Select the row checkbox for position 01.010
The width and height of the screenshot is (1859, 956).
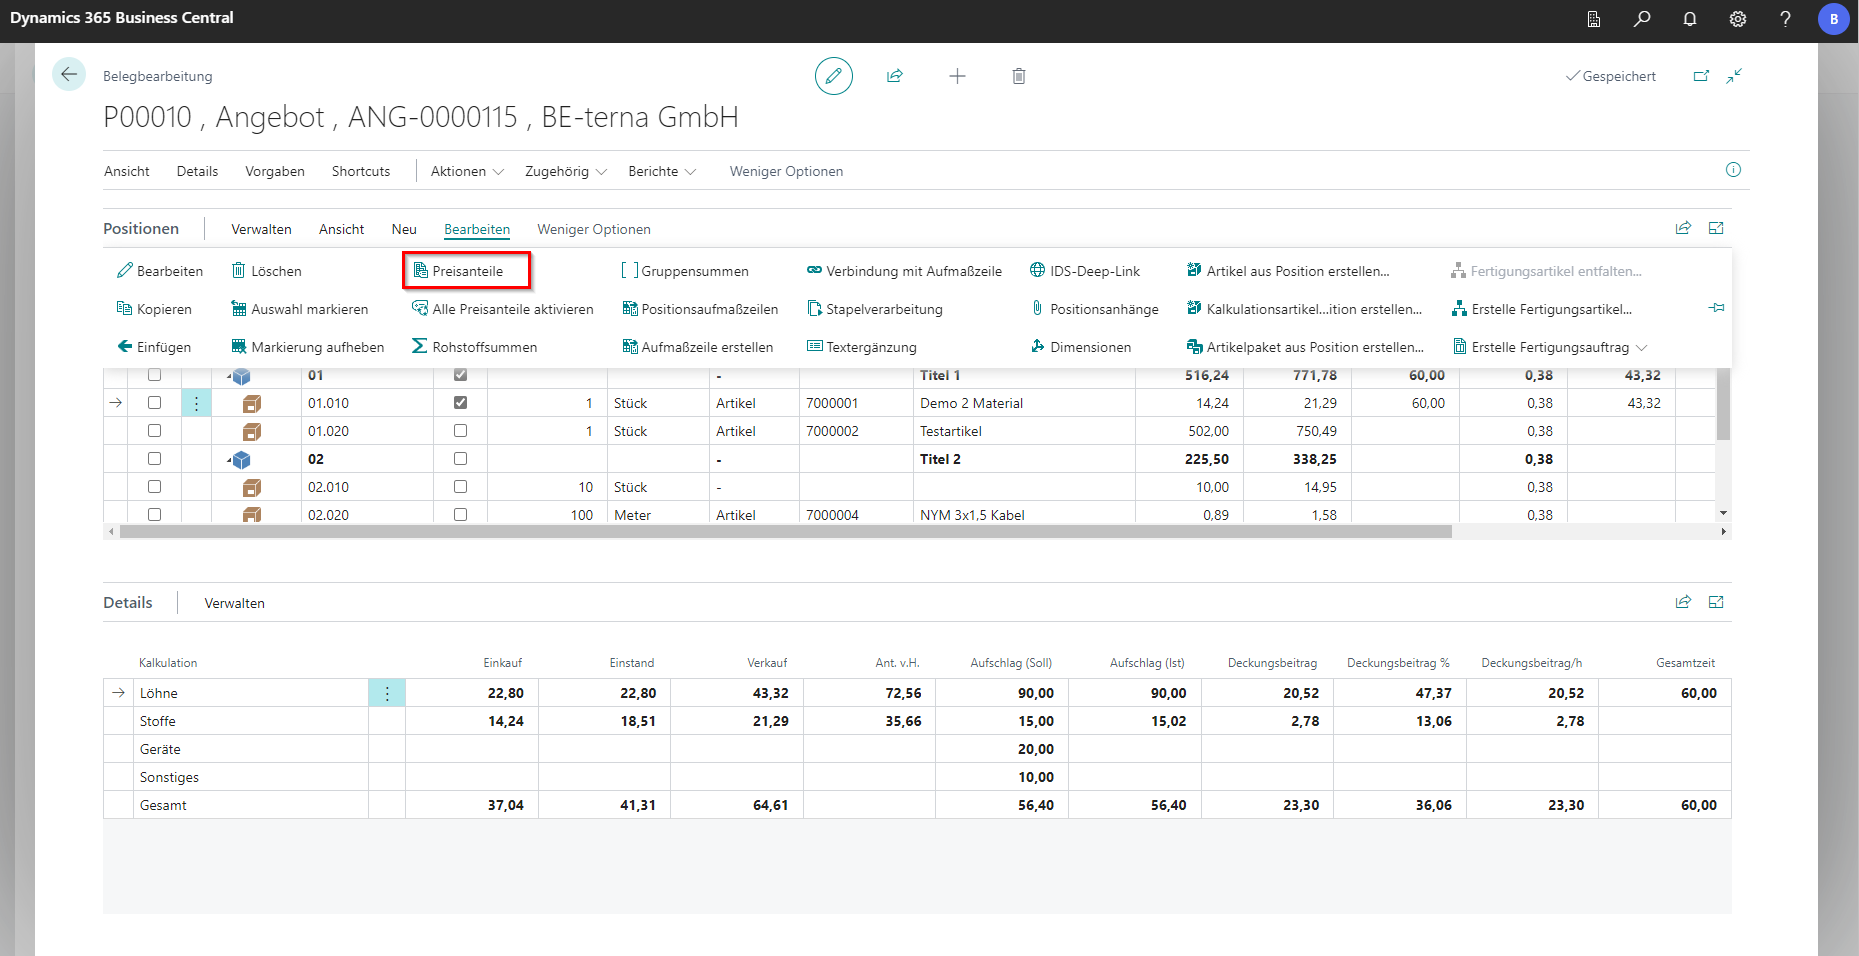click(154, 403)
